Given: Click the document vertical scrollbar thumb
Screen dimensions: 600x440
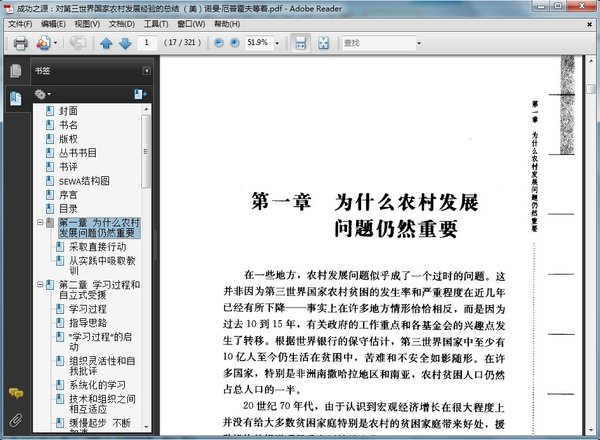Looking at the screenshot, I should pos(591,89).
